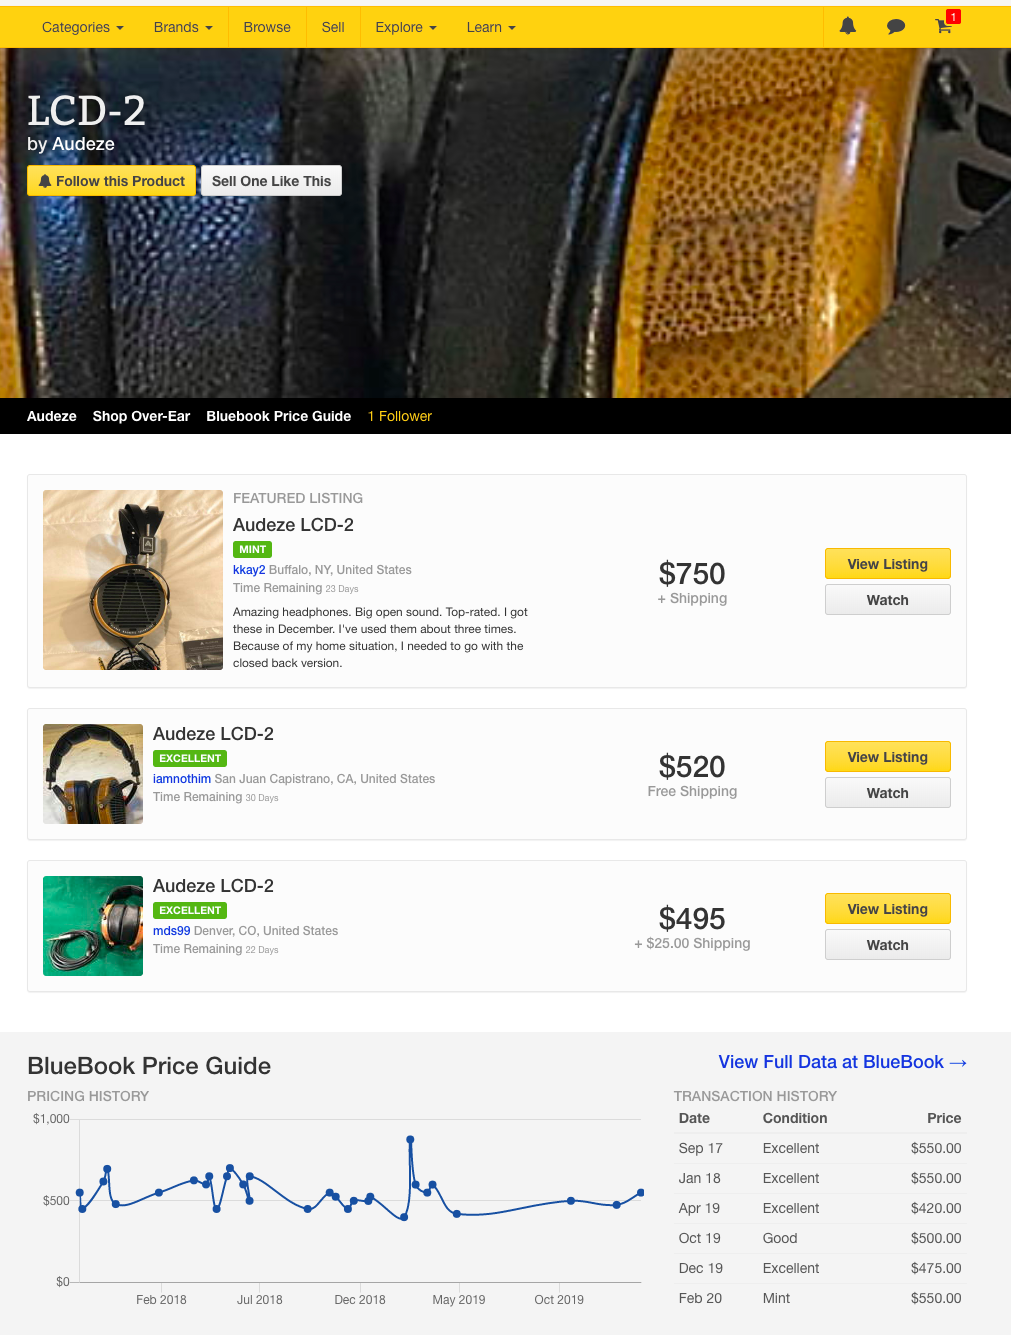The image size is (1011, 1335).
Task: Open the messages chat bubble icon
Action: pyautogui.click(x=896, y=27)
